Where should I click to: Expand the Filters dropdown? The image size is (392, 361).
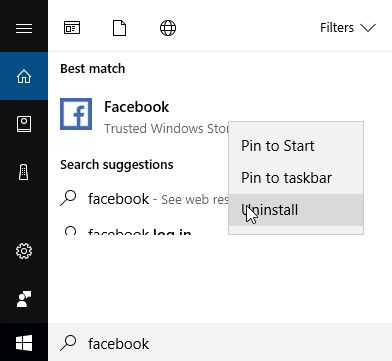coord(348,28)
